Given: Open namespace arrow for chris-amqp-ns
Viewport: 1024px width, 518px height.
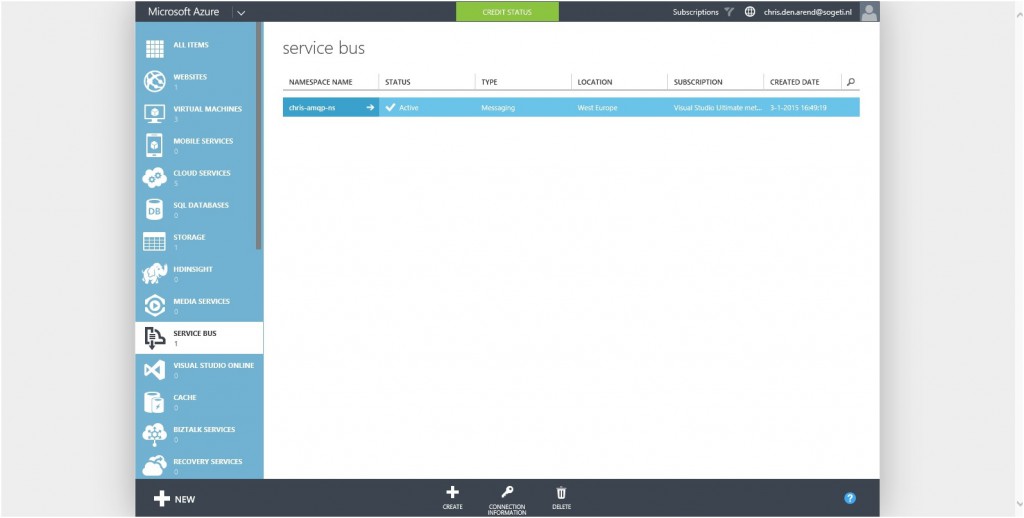Looking at the screenshot, I should pos(370,107).
